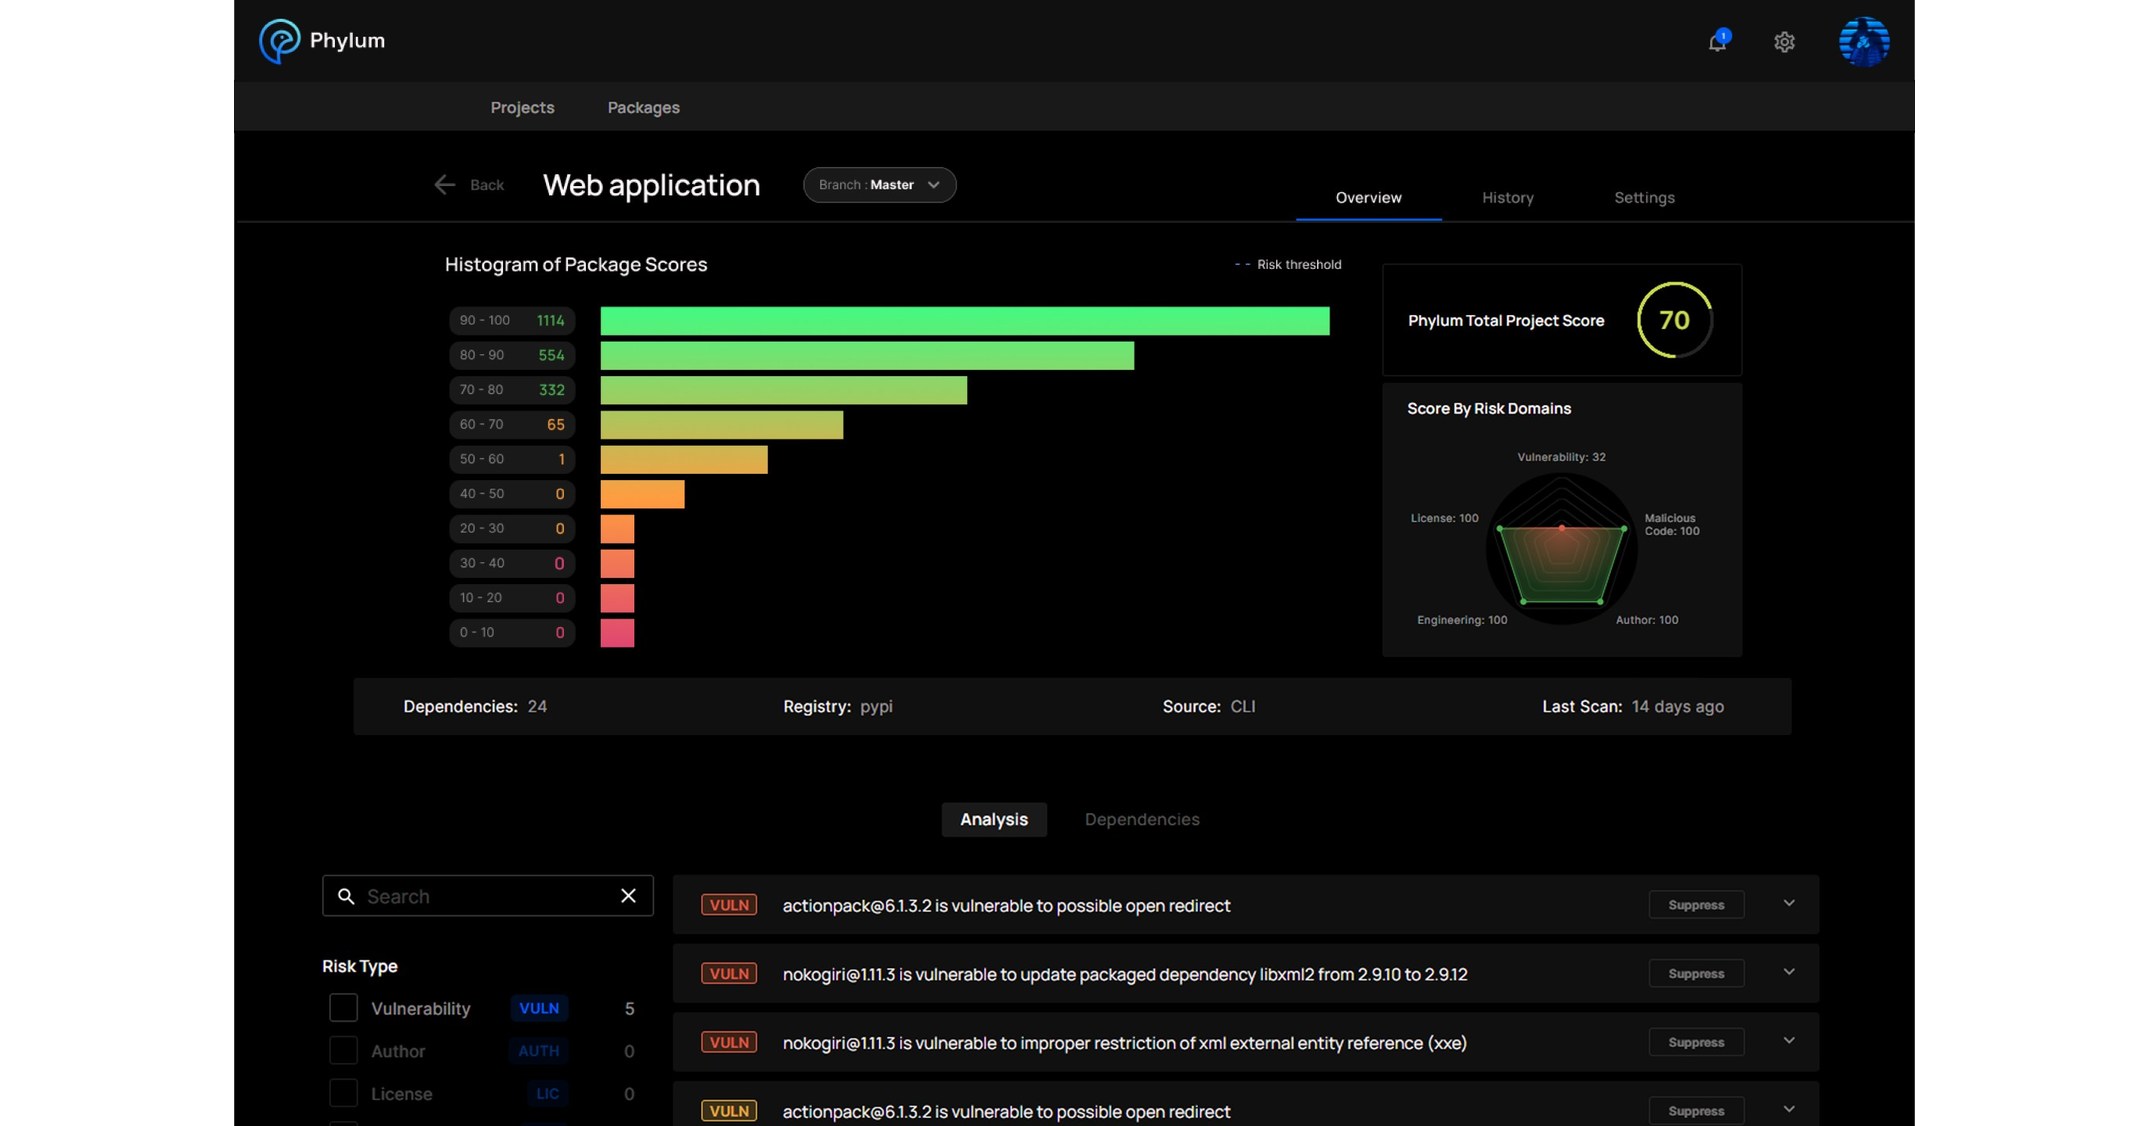The height and width of the screenshot is (1126, 2149).
Task: Check the Author risk type filter
Action: point(343,1051)
